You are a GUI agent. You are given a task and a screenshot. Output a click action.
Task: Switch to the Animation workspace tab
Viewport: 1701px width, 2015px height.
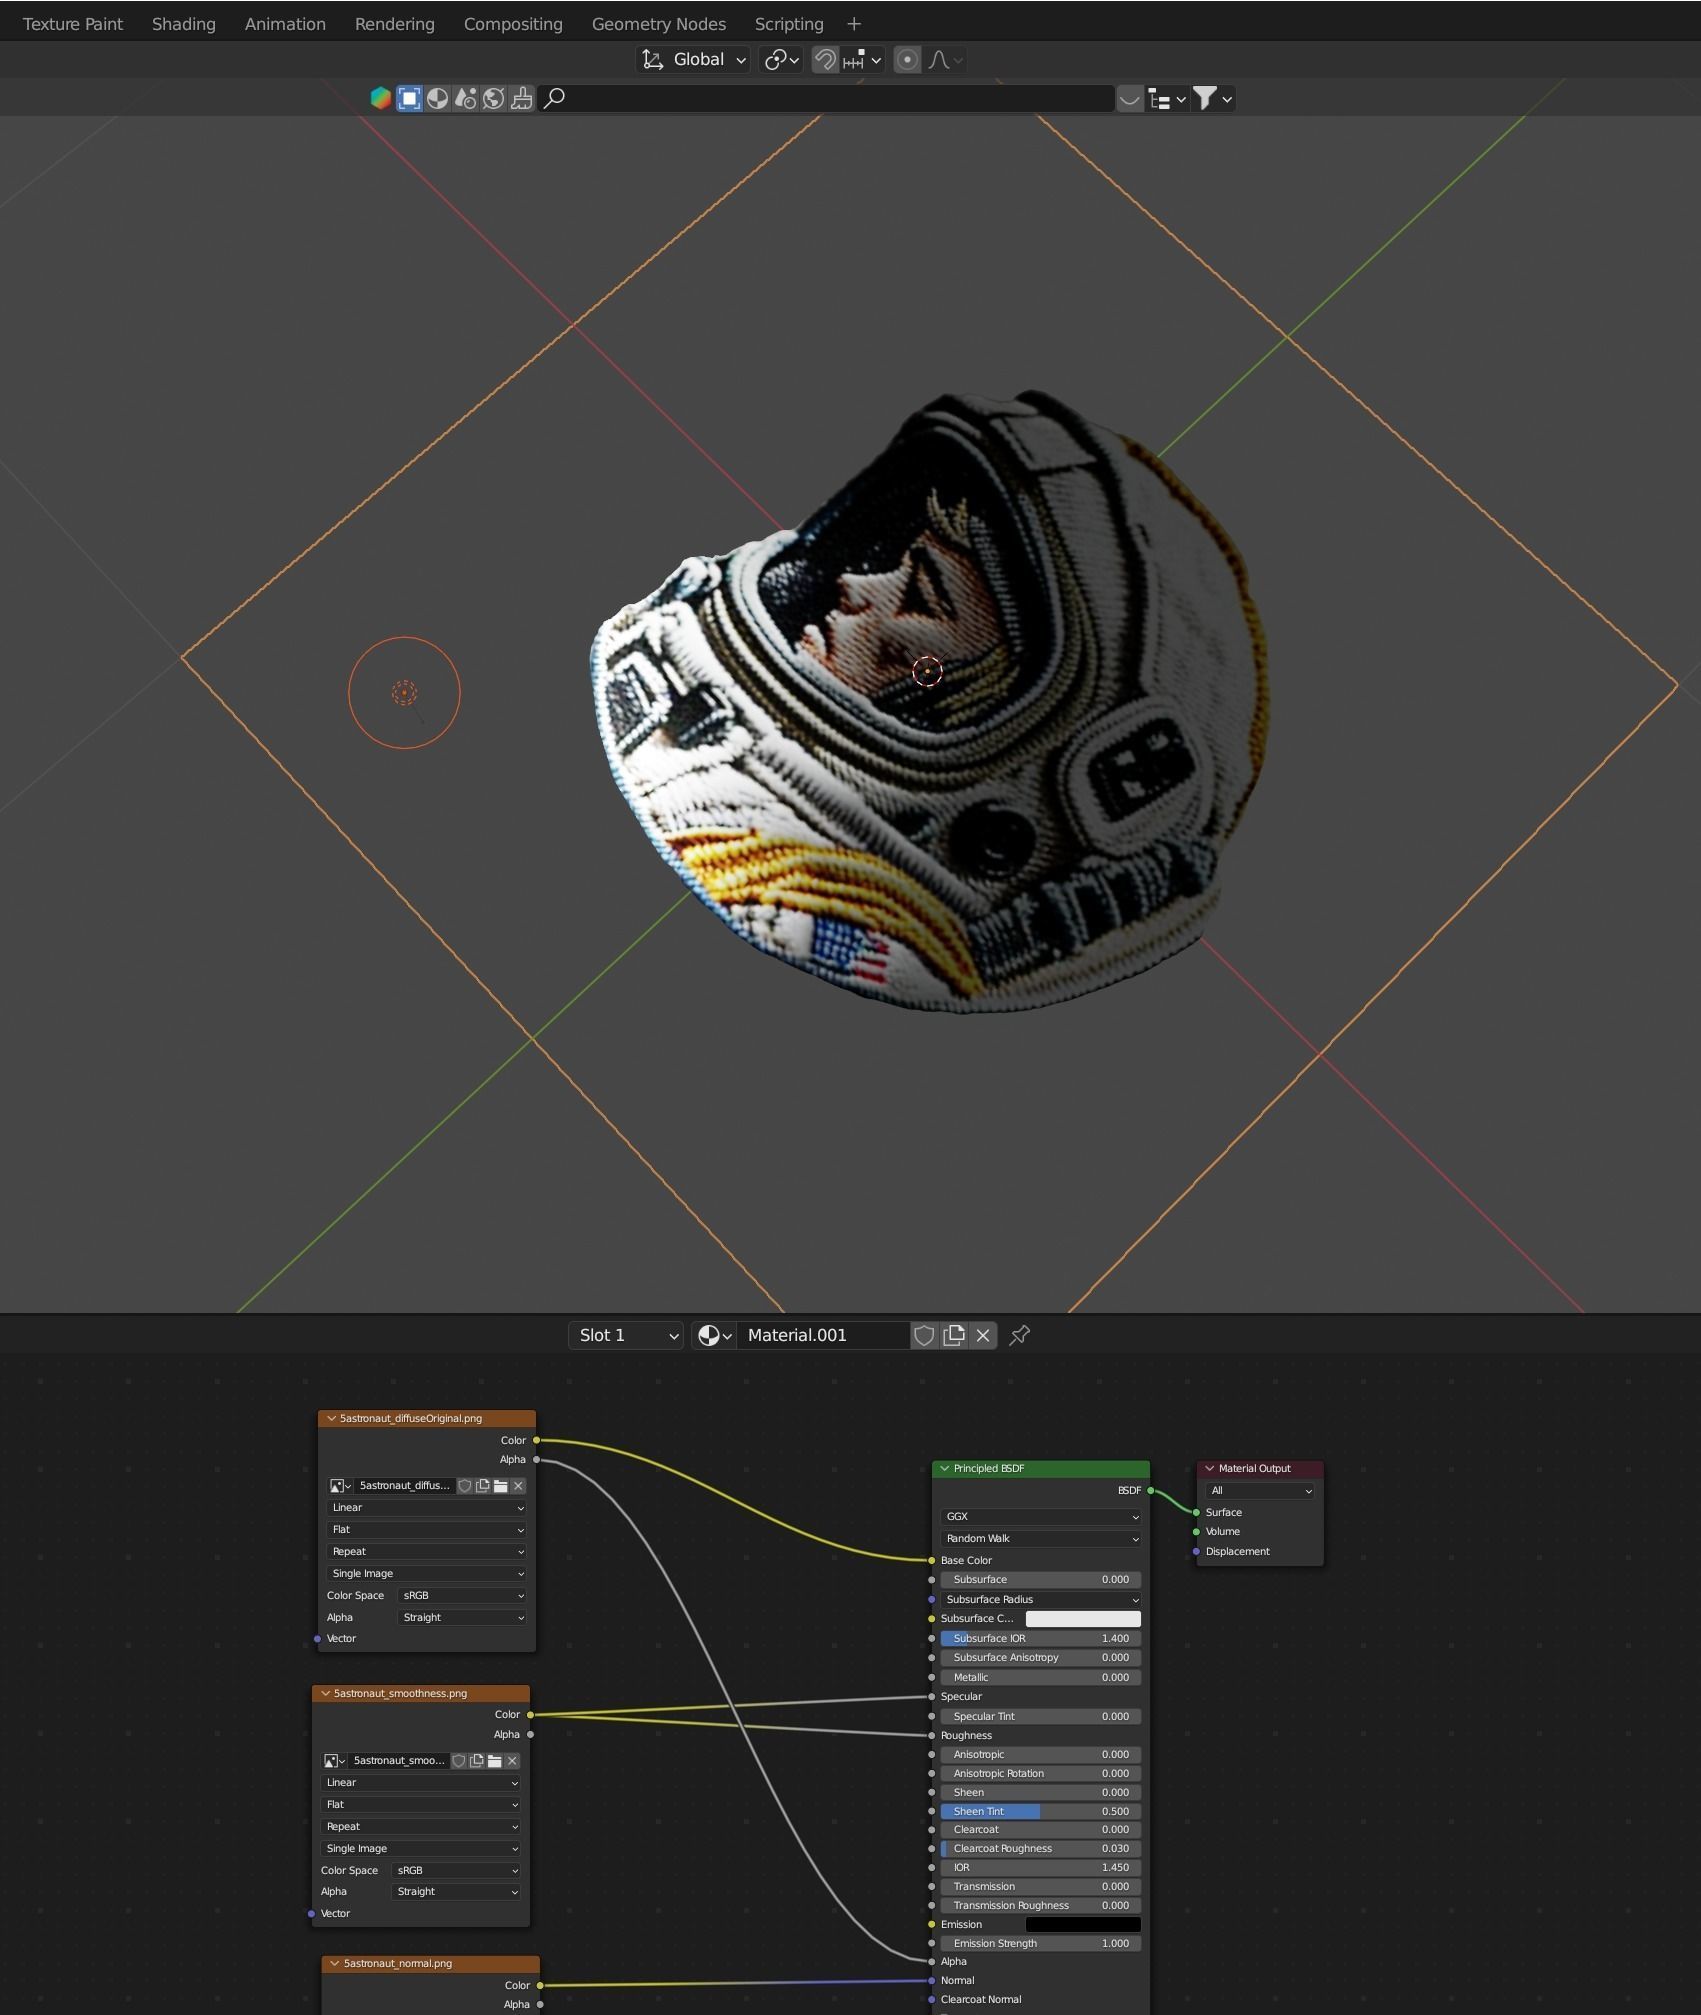pyautogui.click(x=285, y=24)
